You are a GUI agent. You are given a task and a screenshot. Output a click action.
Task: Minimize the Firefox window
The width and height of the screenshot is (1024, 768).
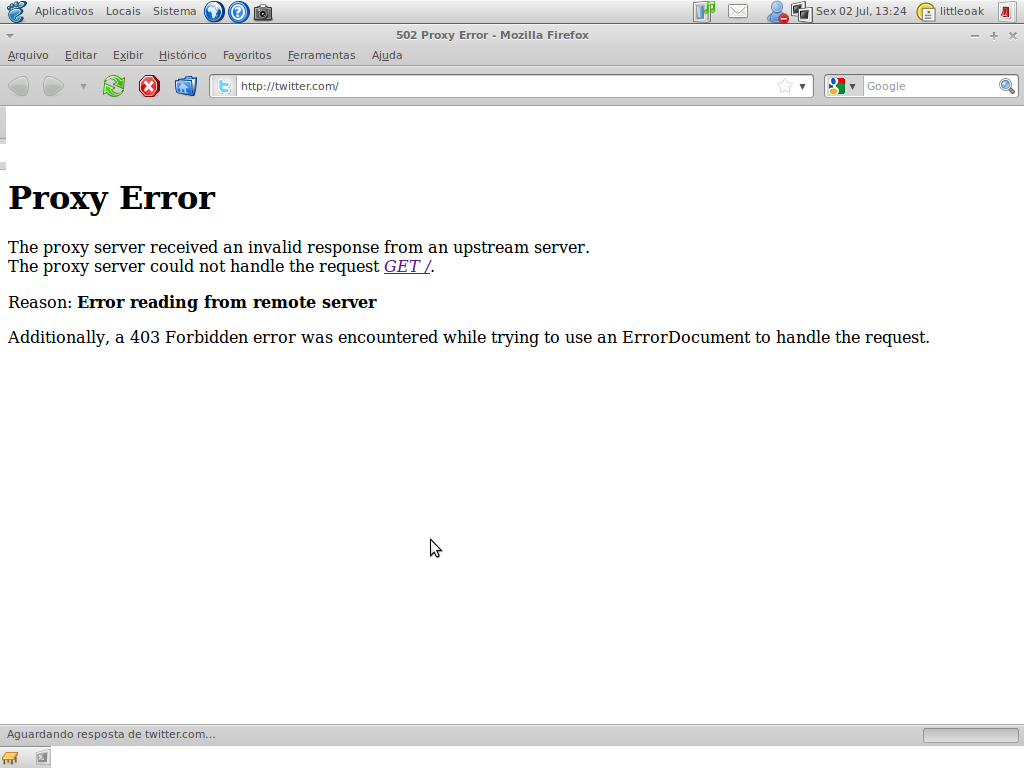pyautogui.click(x=975, y=36)
